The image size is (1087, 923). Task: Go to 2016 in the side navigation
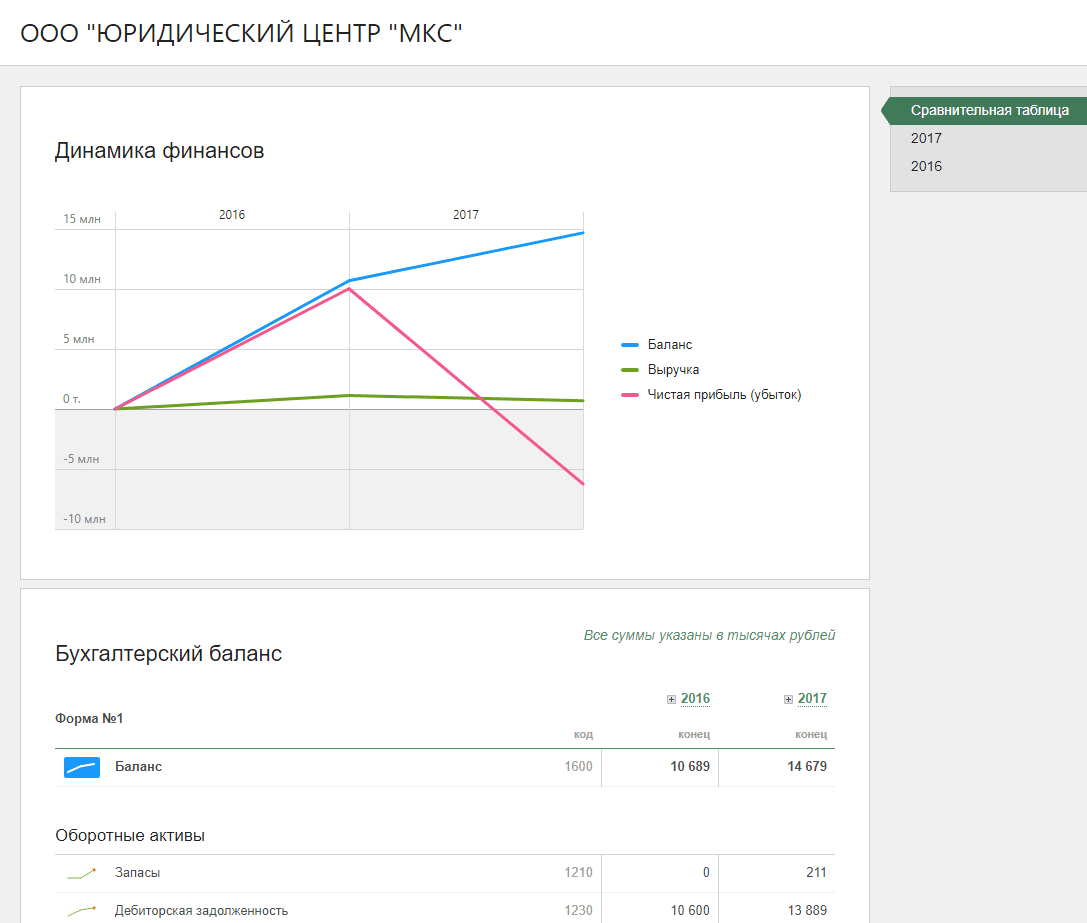click(926, 167)
